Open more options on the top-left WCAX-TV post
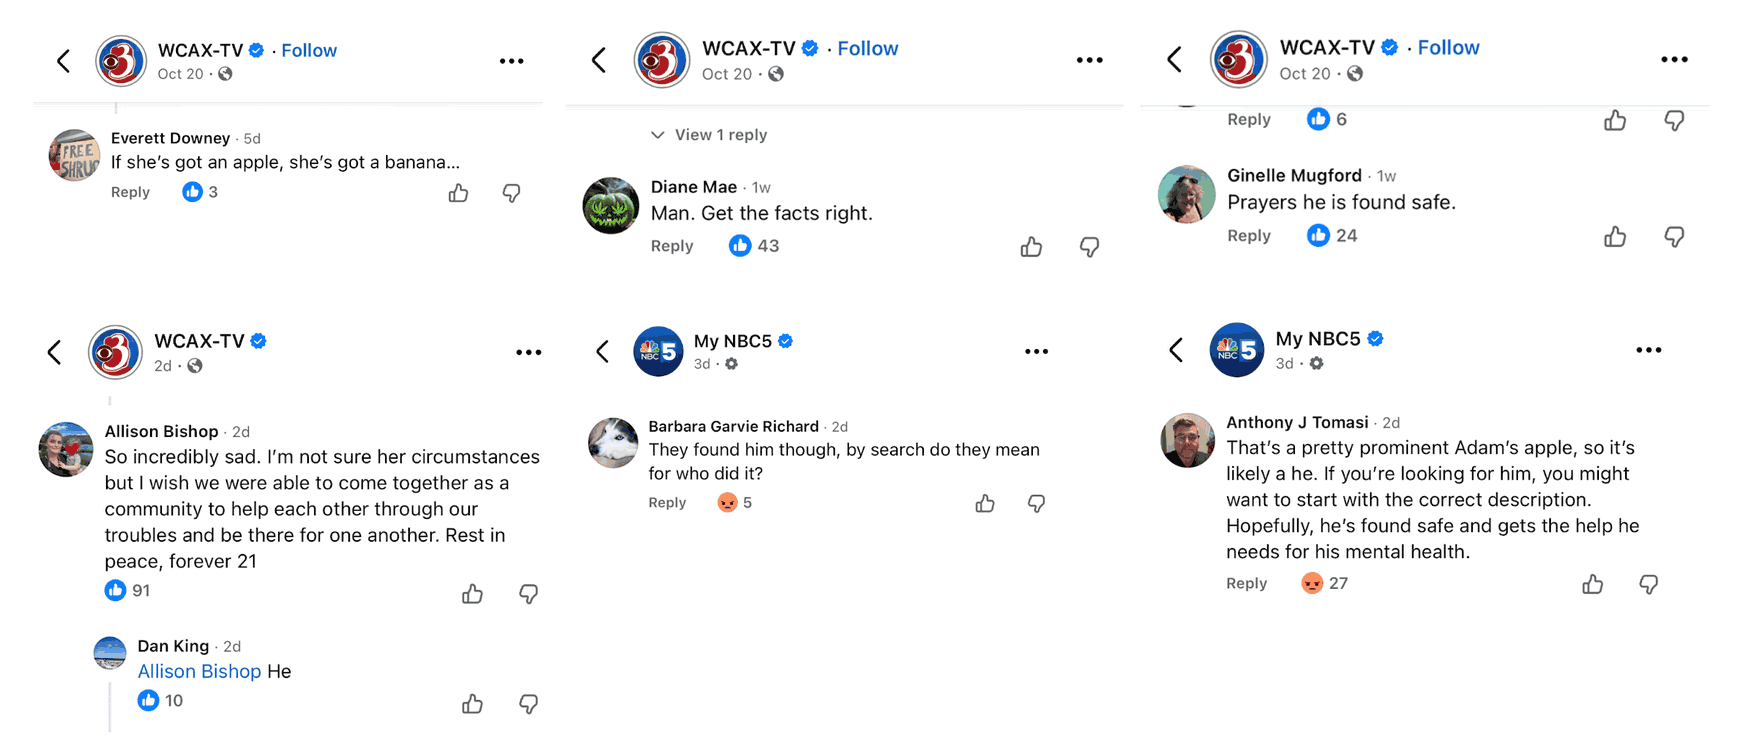 [511, 61]
